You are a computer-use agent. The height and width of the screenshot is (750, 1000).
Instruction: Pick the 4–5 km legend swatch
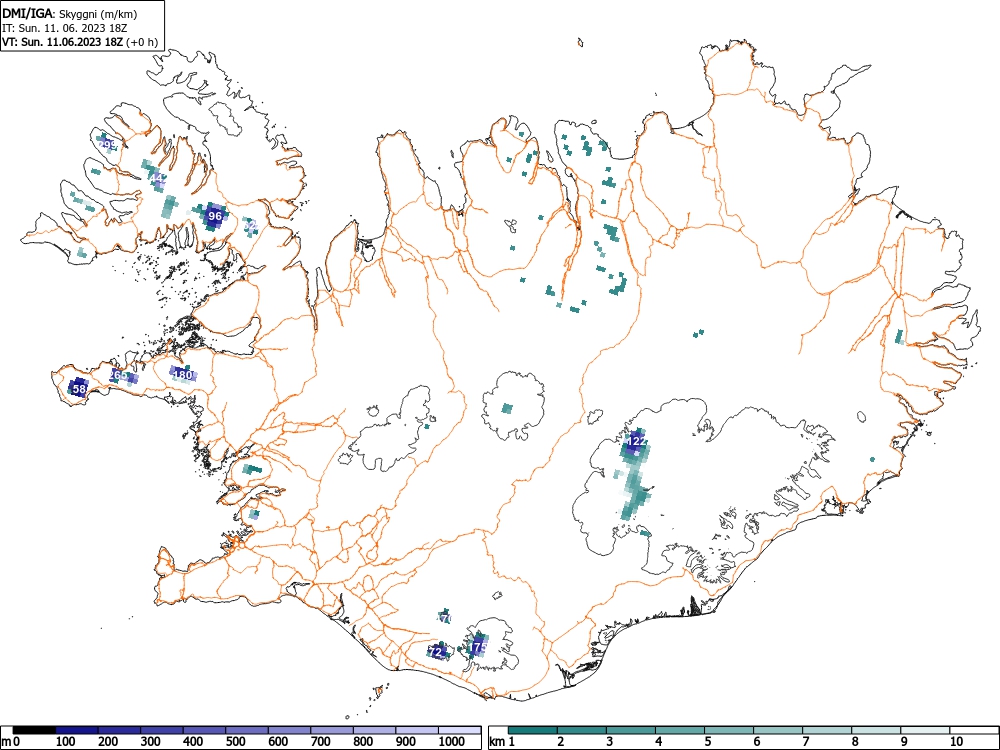coord(680,730)
